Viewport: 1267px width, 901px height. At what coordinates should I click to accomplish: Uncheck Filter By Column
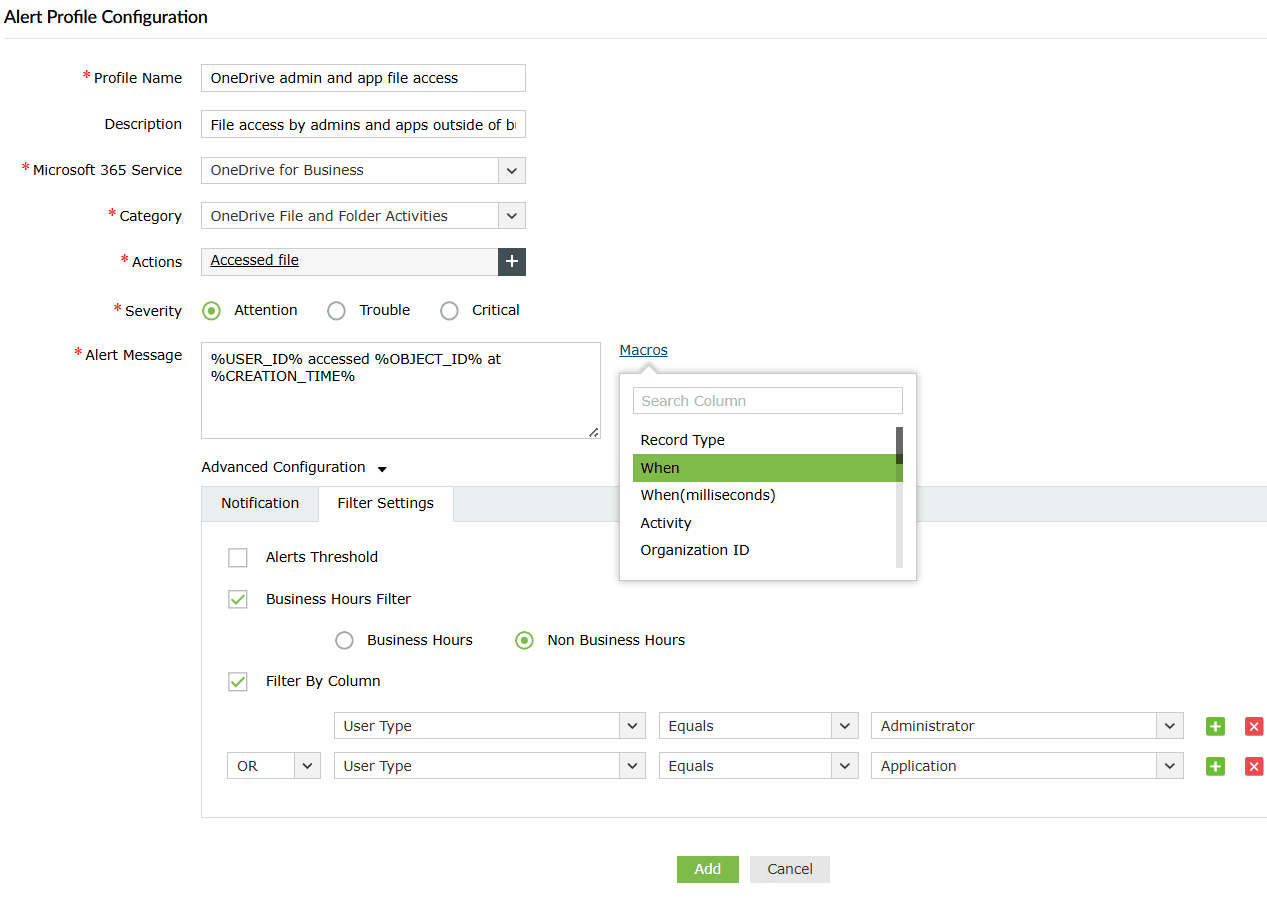tap(238, 682)
